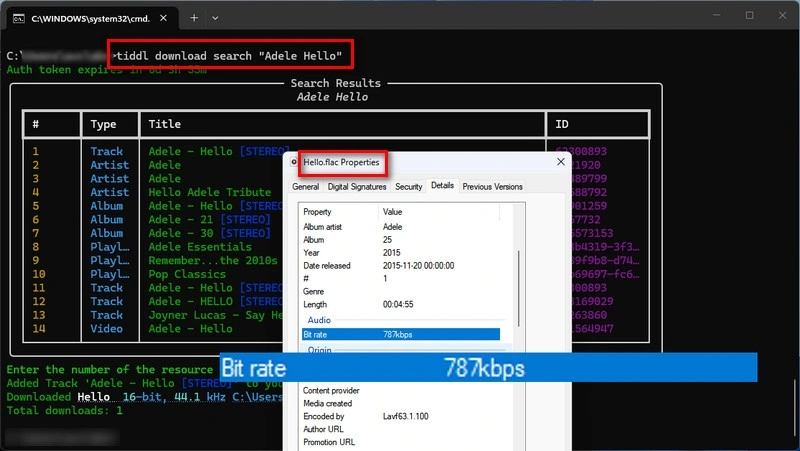
Task: Click the Value column header
Action: point(392,212)
